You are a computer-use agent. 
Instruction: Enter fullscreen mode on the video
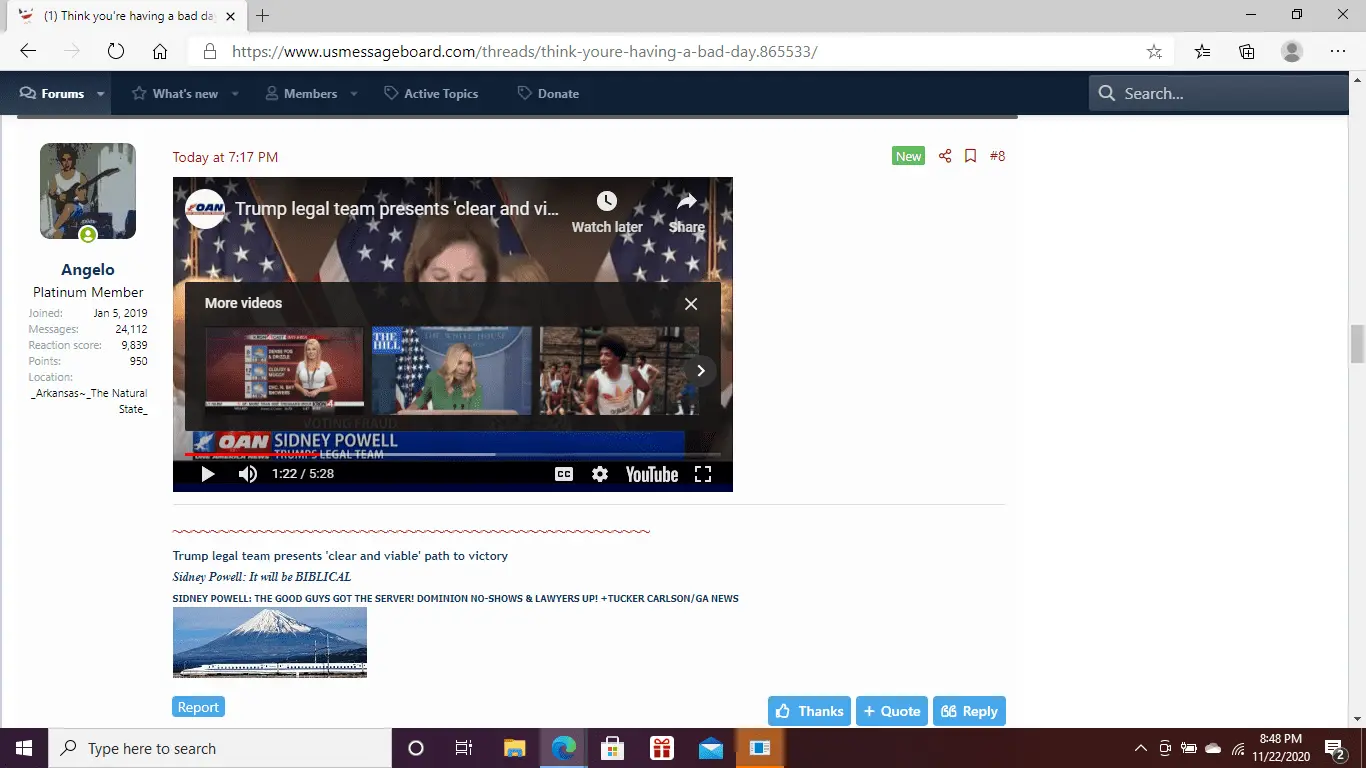click(703, 474)
